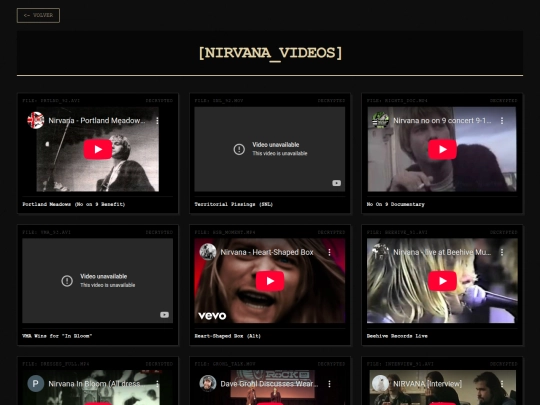Open three-dot menu on In Bloom video

[157, 384]
